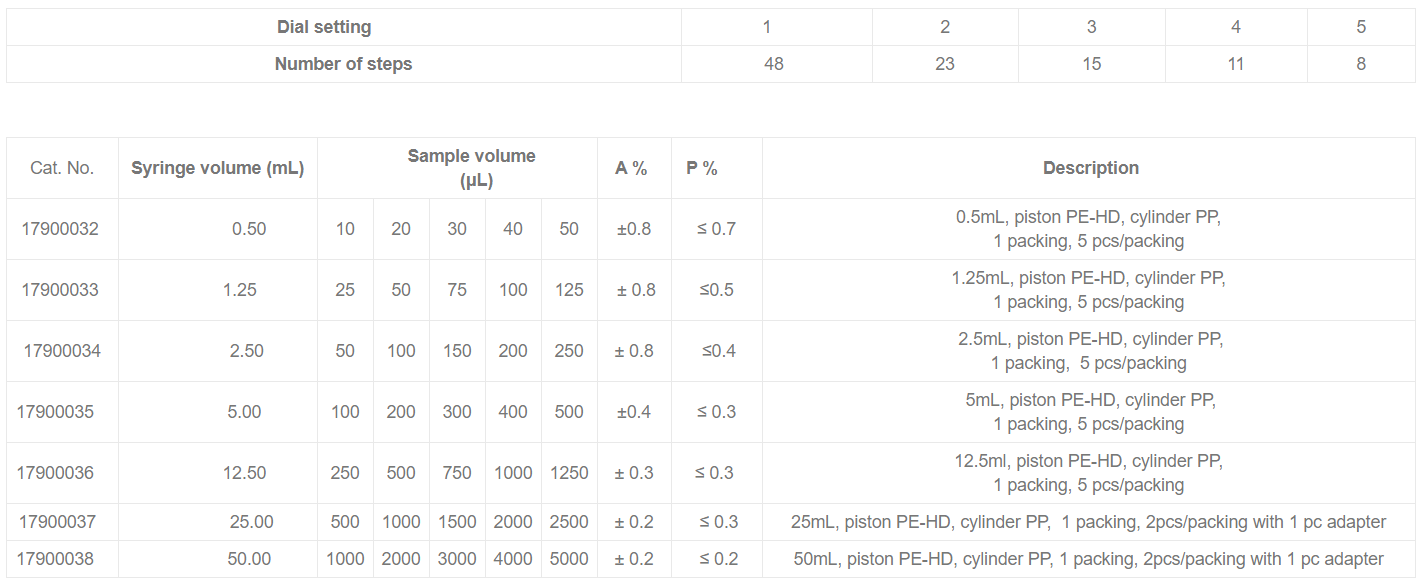Click dial setting number 5
The width and height of the screenshot is (1422, 583).
1361,27
